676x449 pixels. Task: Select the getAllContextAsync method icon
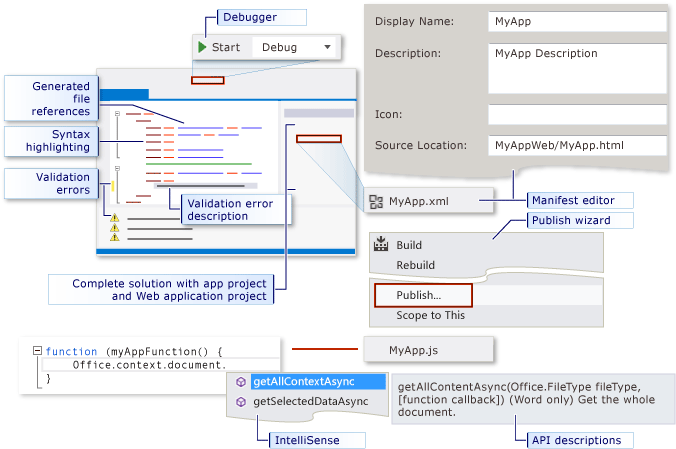point(240,382)
